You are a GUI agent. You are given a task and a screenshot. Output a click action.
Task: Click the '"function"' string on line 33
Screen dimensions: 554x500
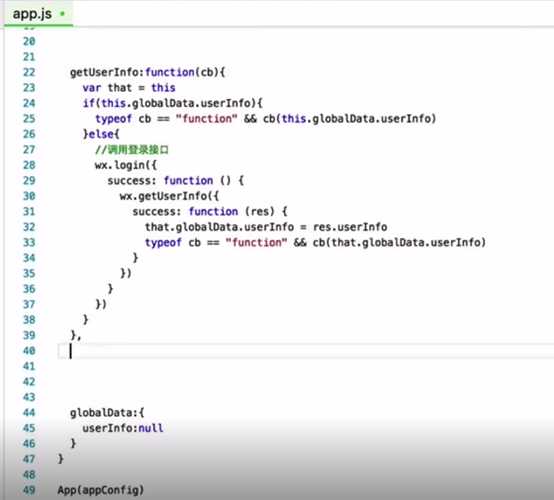pos(256,242)
